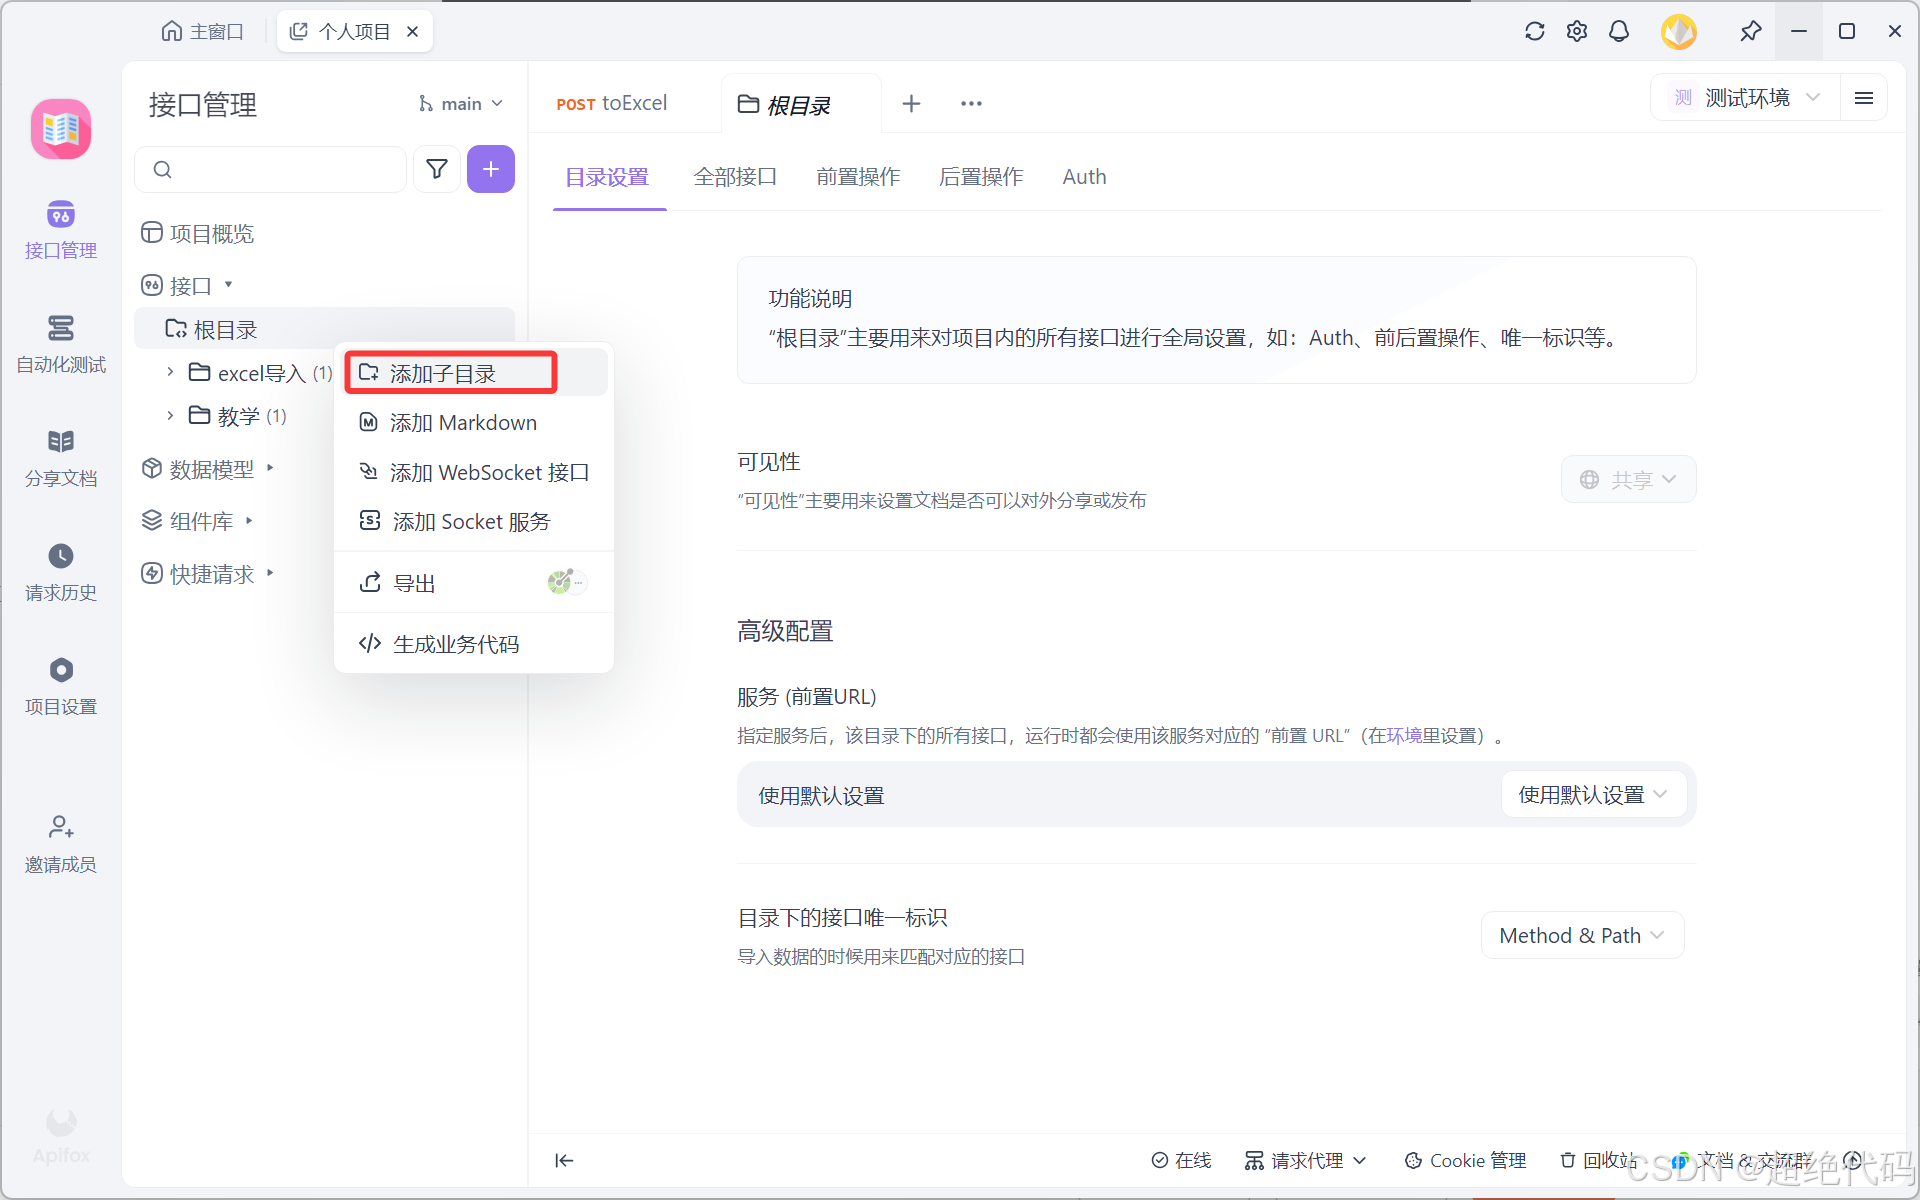
Task: Open the 测试环境 environment dropdown
Action: tap(1745, 98)
